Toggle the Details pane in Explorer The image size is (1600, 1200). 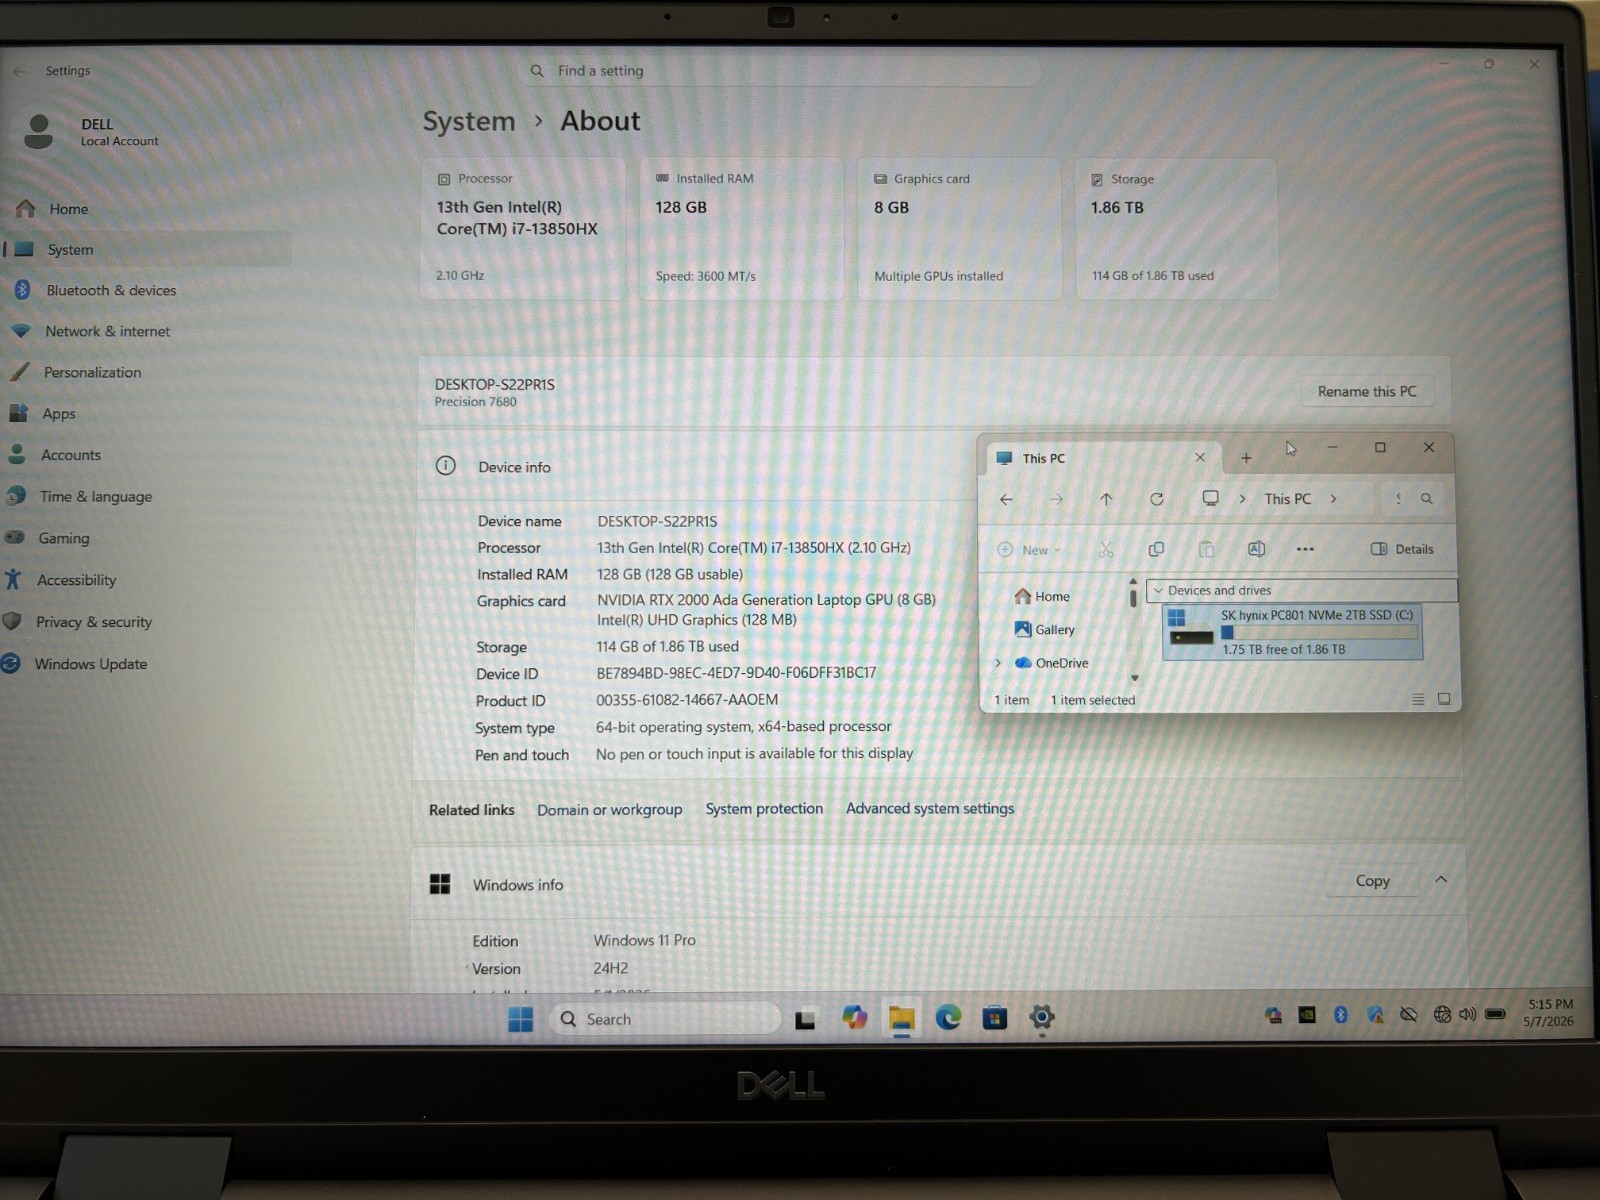click(1402, 549)
